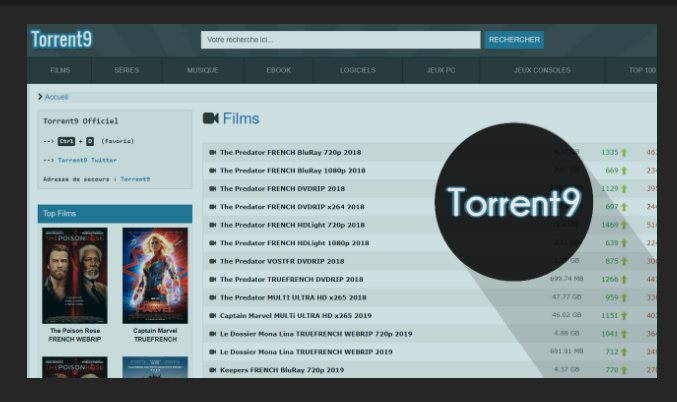Click seeder arrow next to 1151
The image size is (677, 402).
point(624,316)
